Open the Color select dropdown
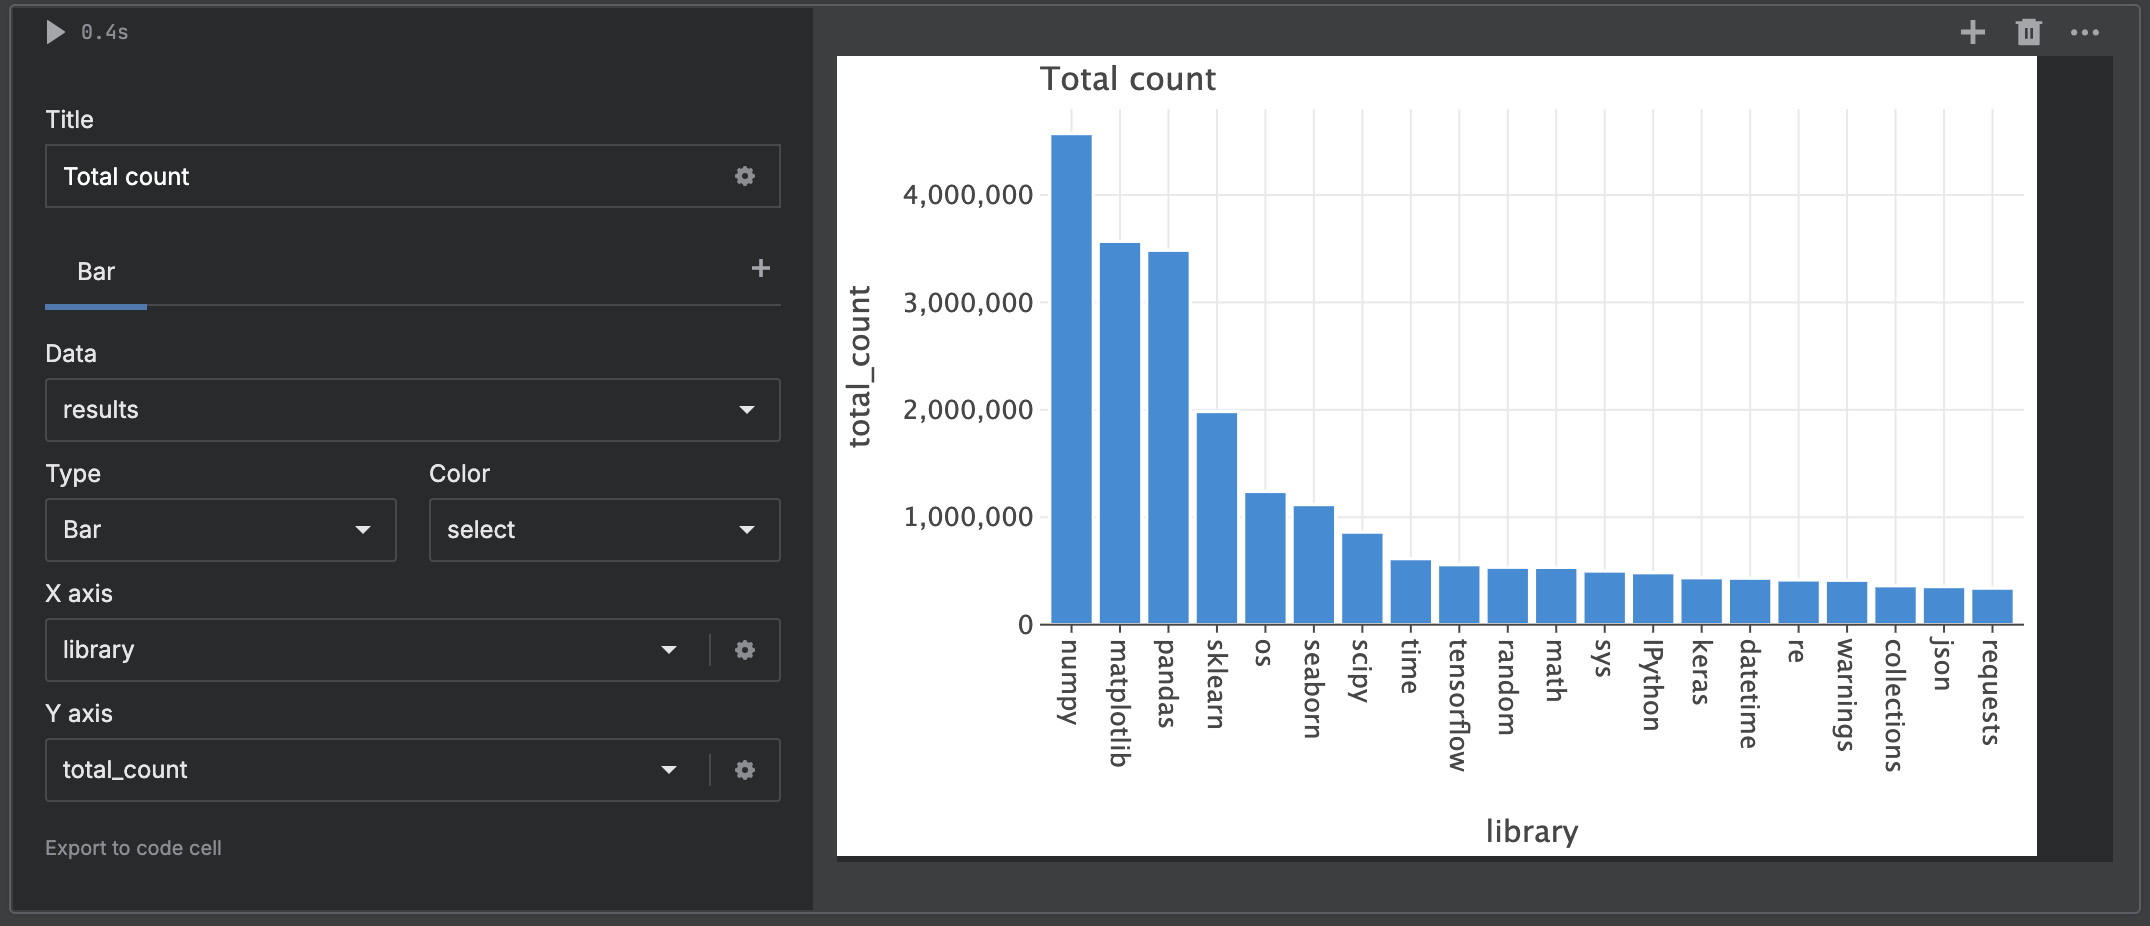 pos(603,530)
